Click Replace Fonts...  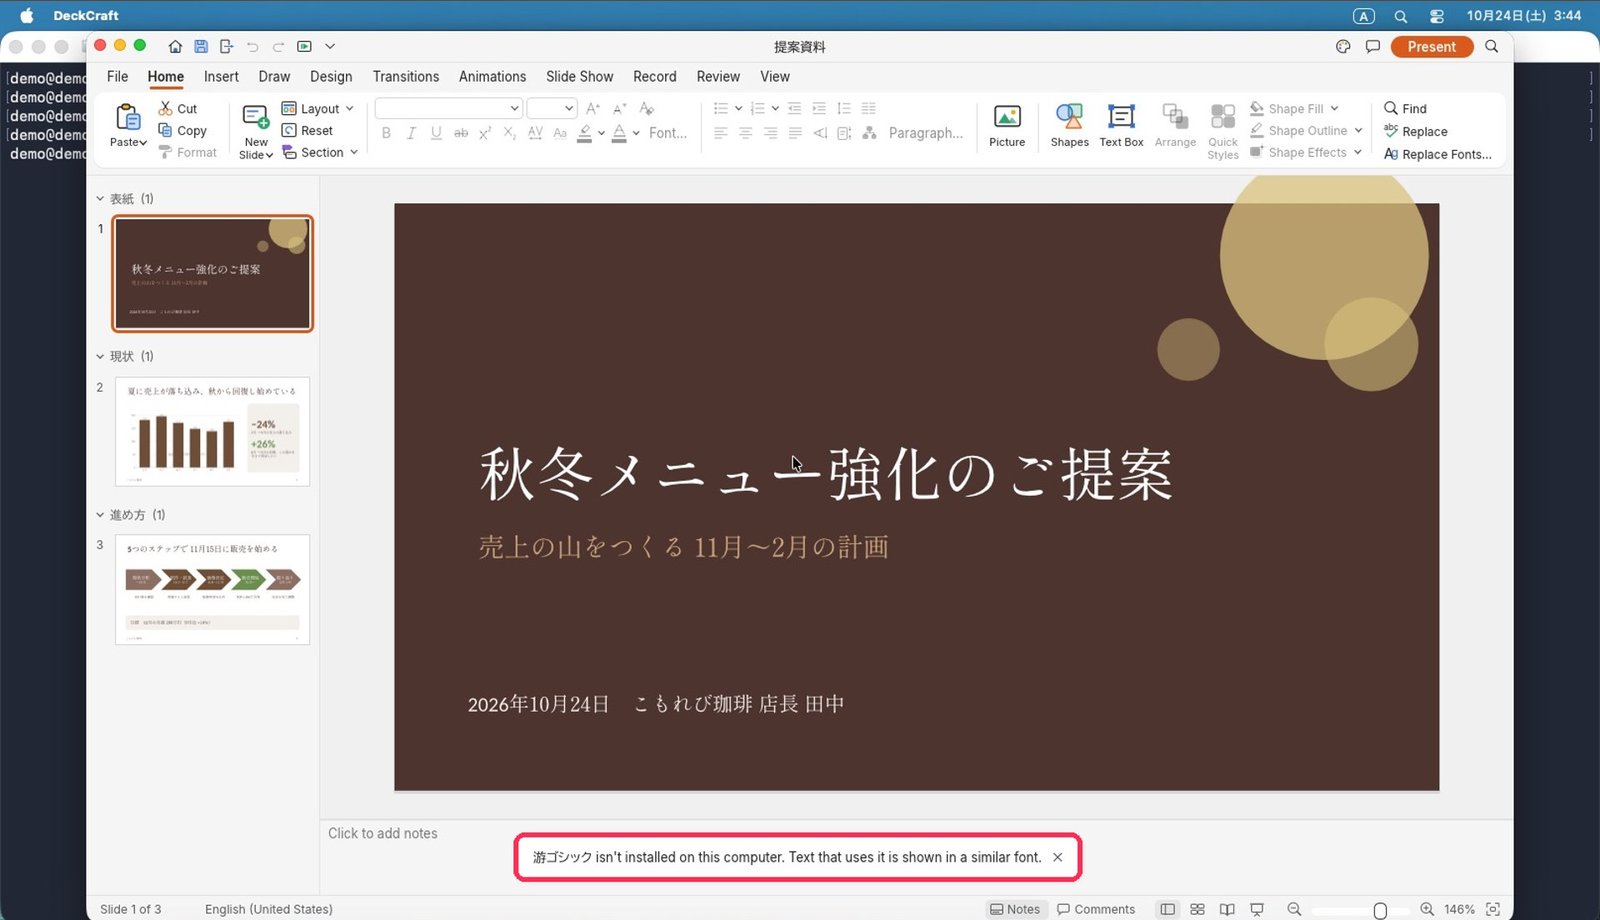(1438, 154)
